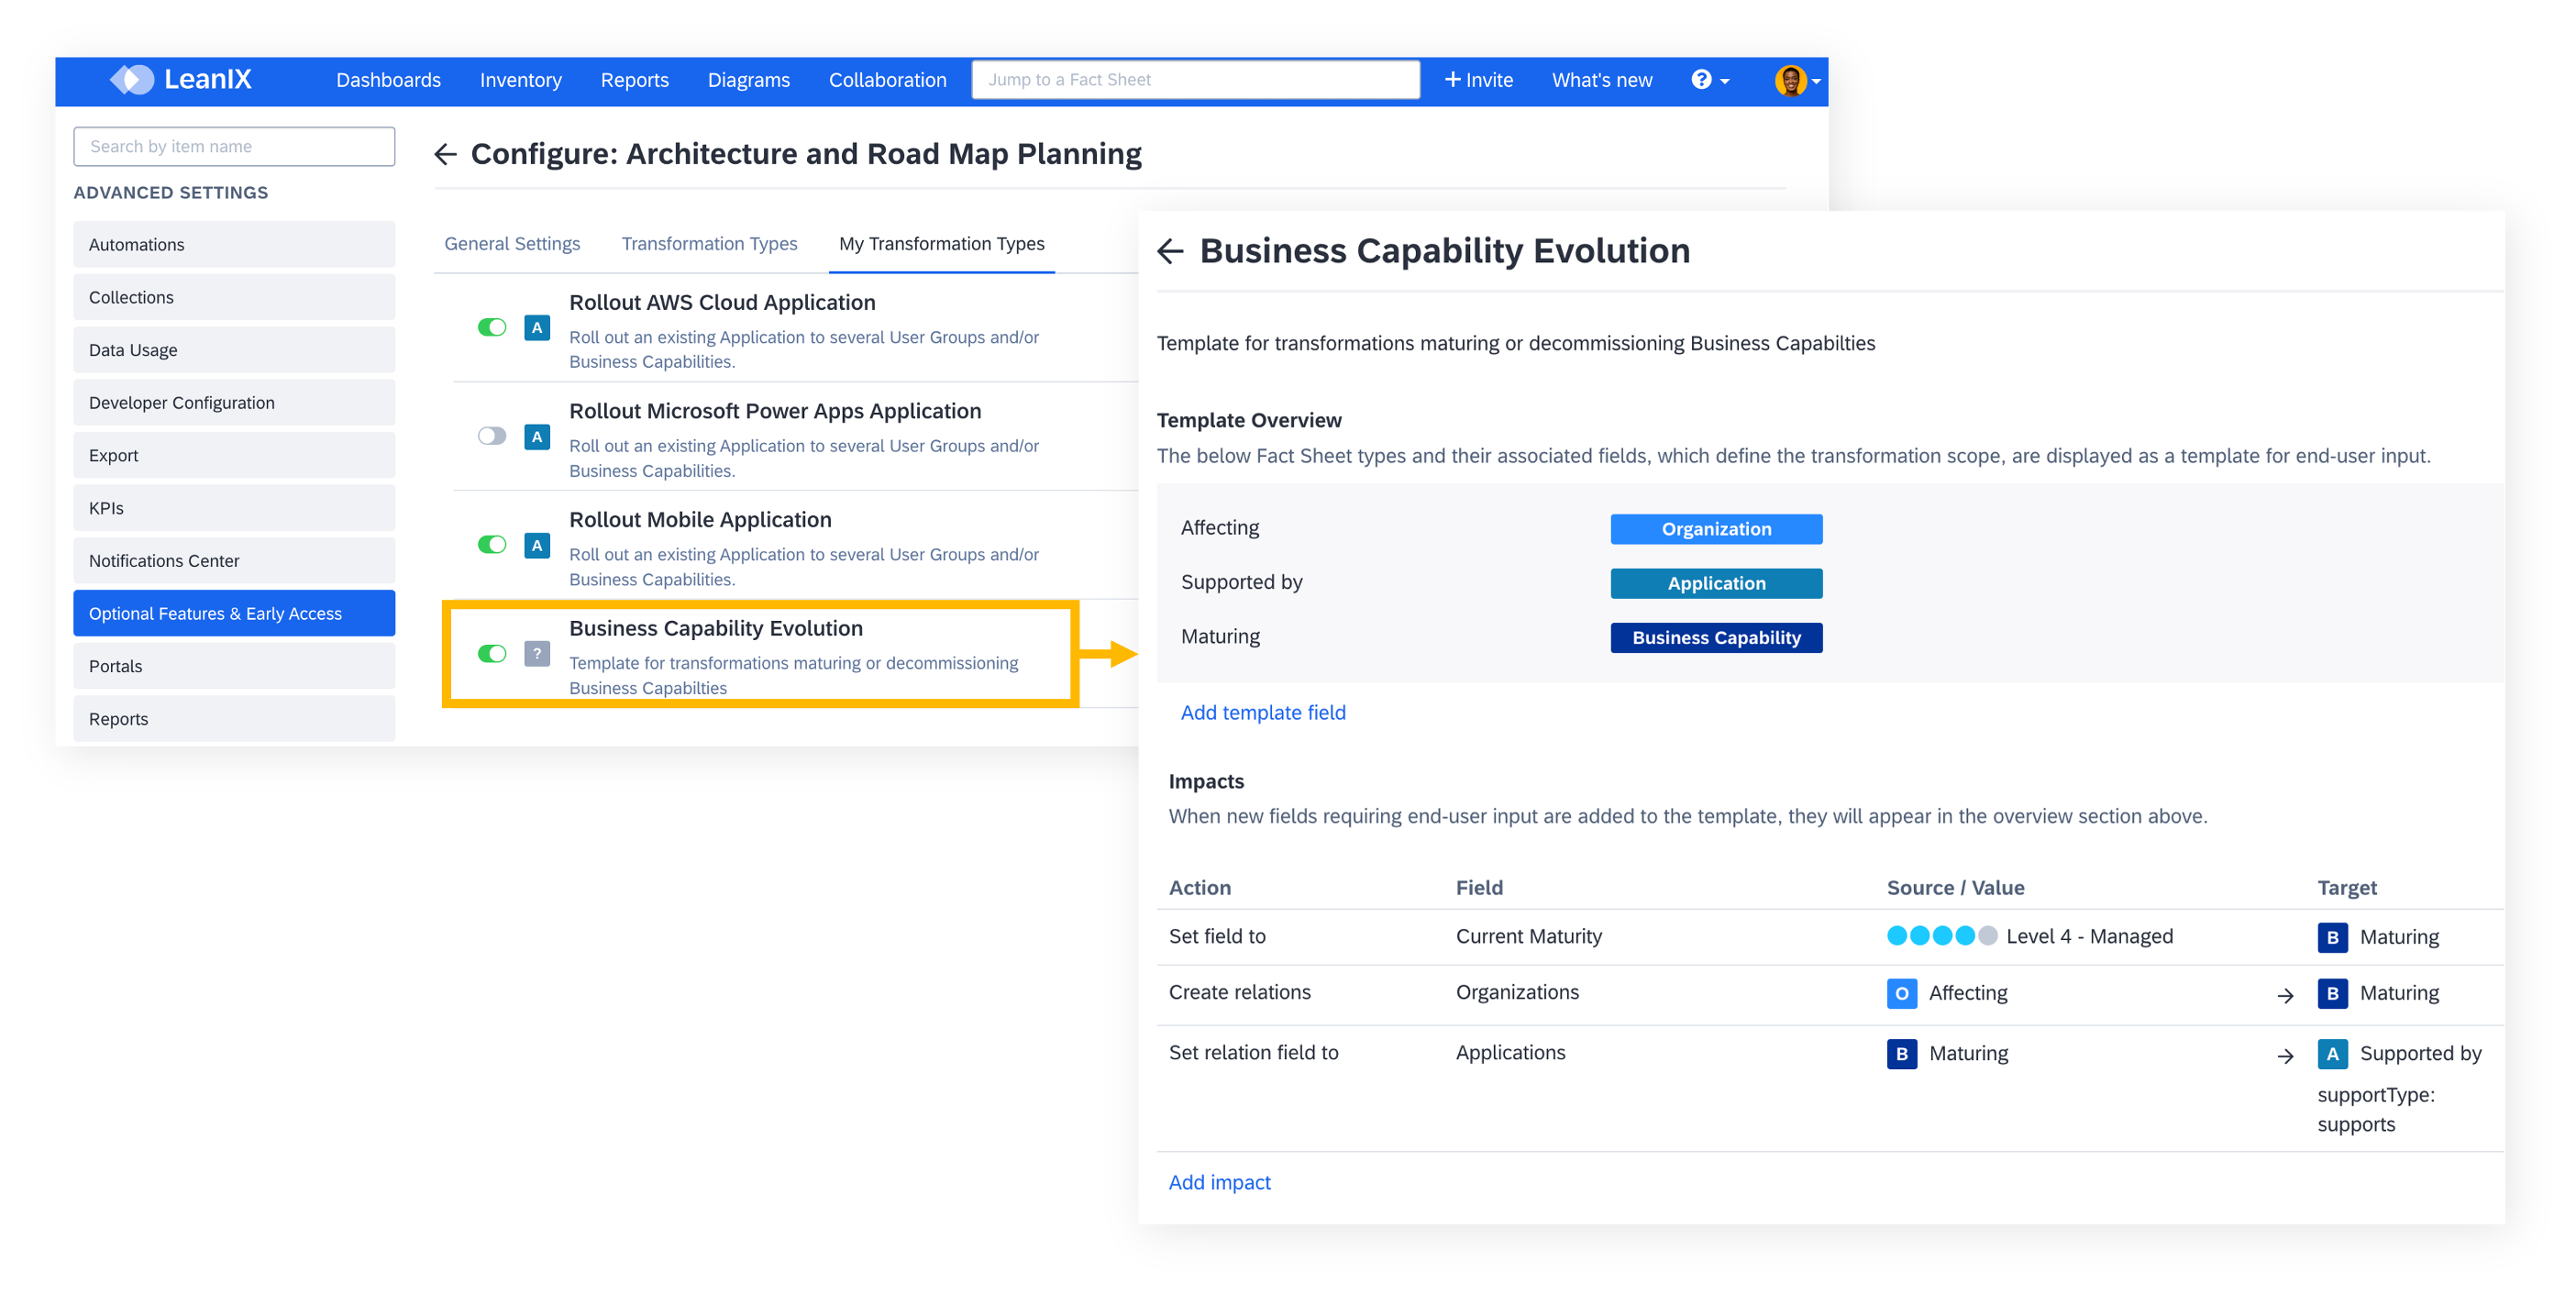Disable Business Capability Evolution toggle

[x=492, y=654]
